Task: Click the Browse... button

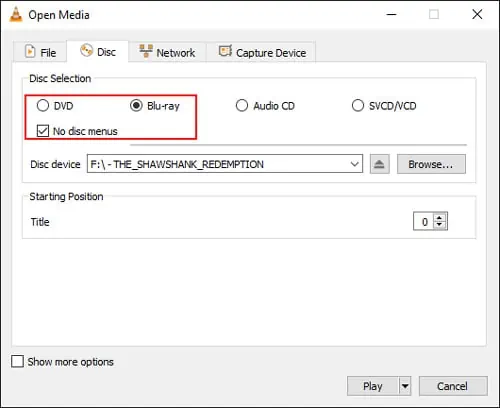Action: pos(431,164)
